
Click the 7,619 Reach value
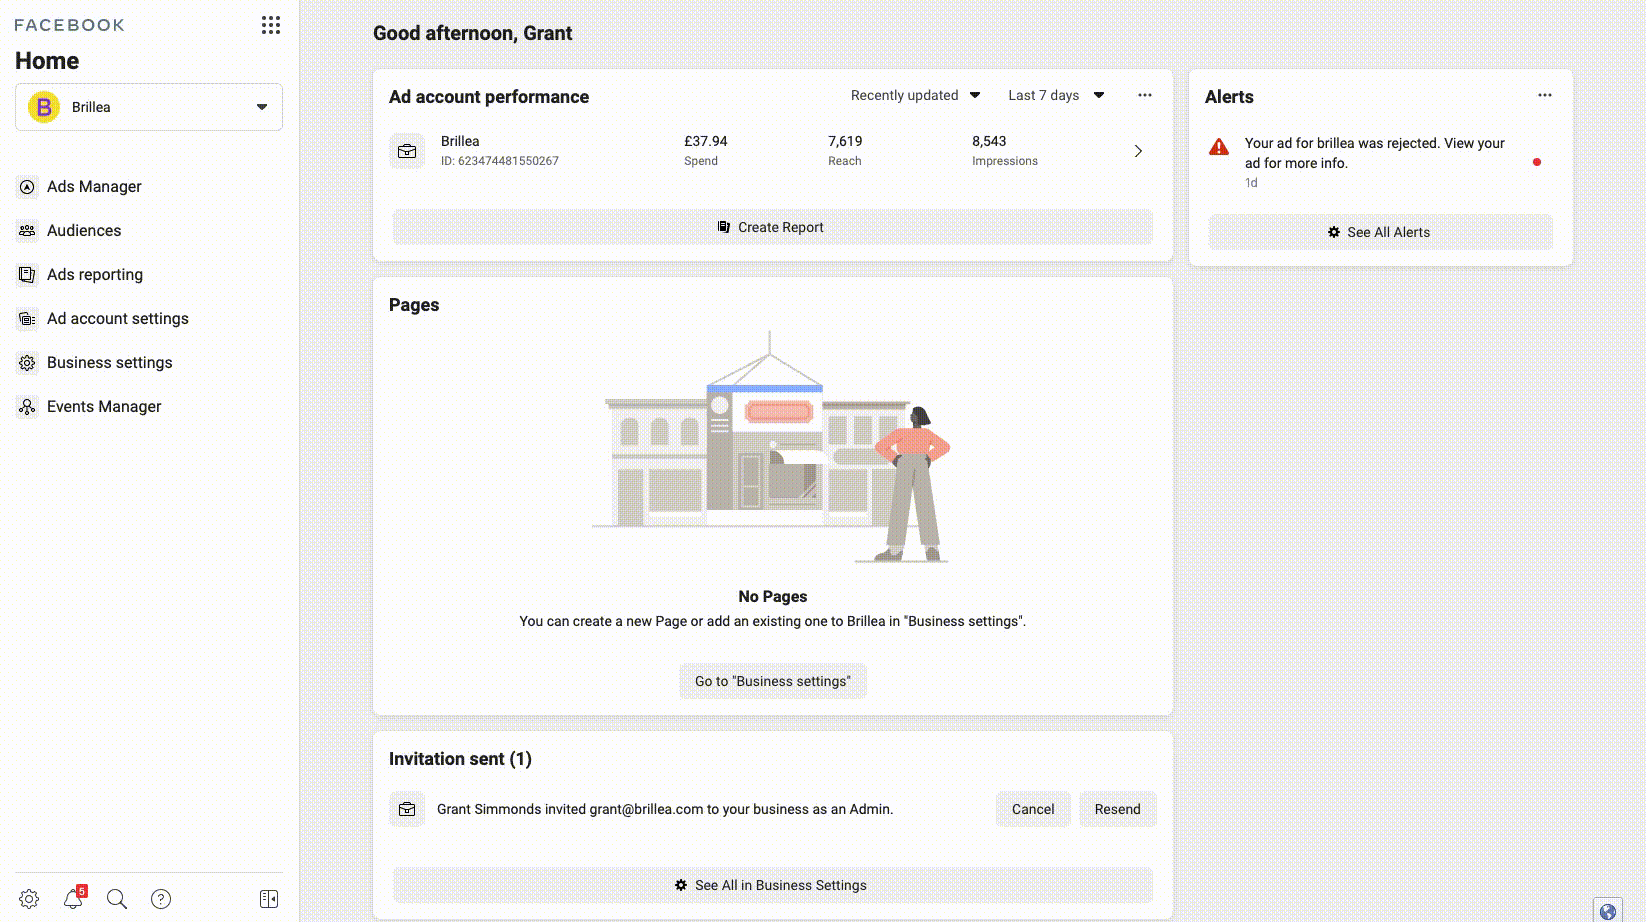(845, 142)
